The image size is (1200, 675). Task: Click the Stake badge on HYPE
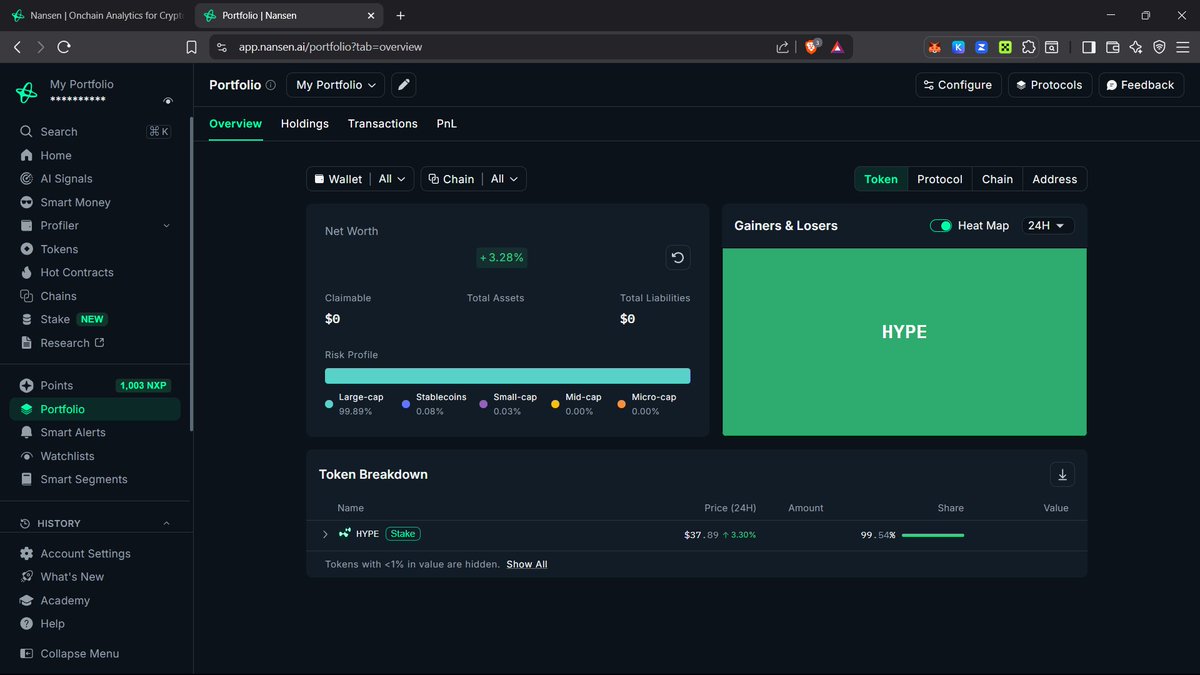tap(403, 534)
